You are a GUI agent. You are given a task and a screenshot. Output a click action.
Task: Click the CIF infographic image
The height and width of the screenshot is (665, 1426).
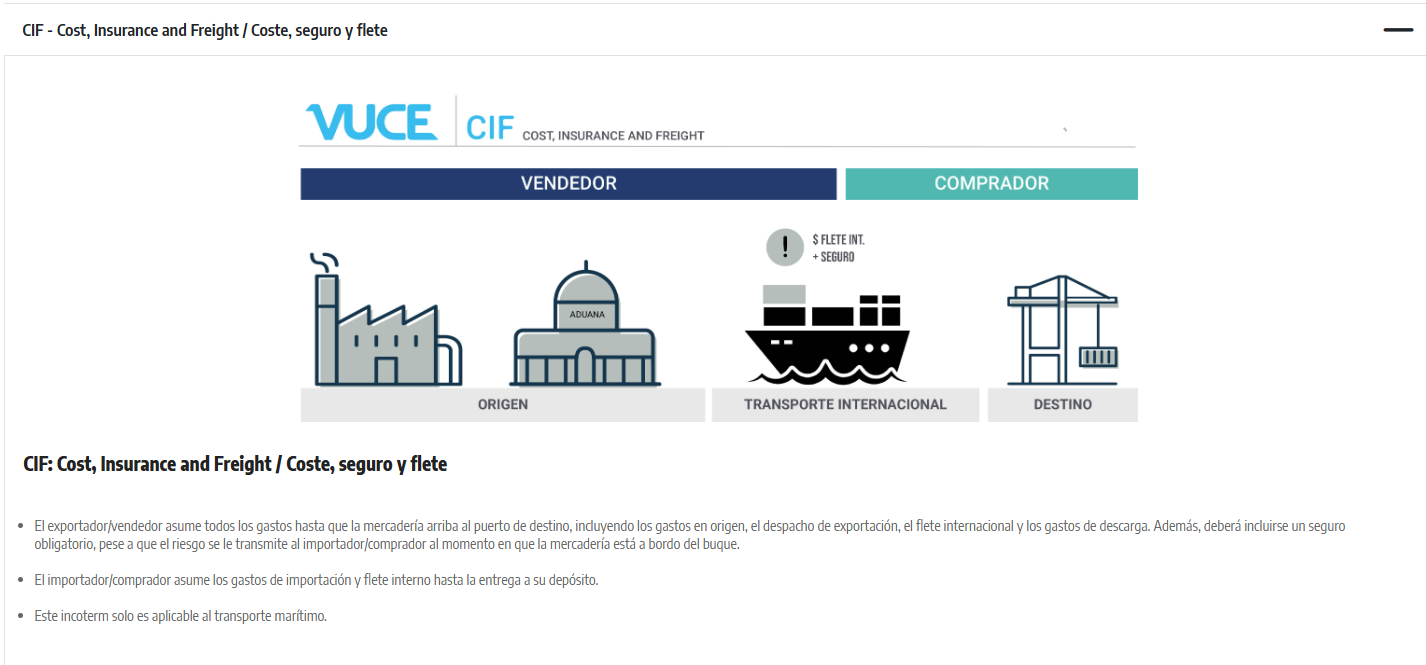719,258
